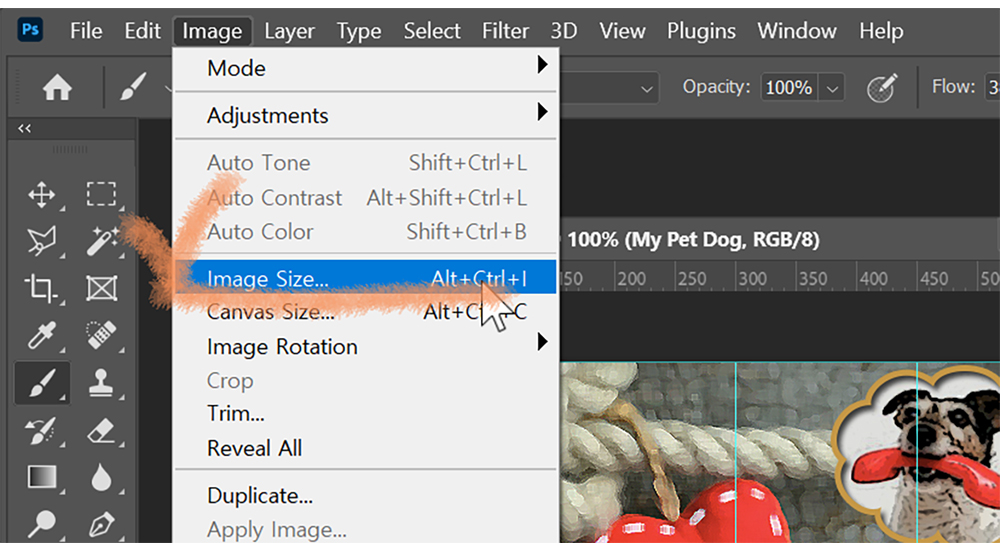This screenshot has height=543, width=1000.
Task: Open the Window menu
Action: [797, 31]
